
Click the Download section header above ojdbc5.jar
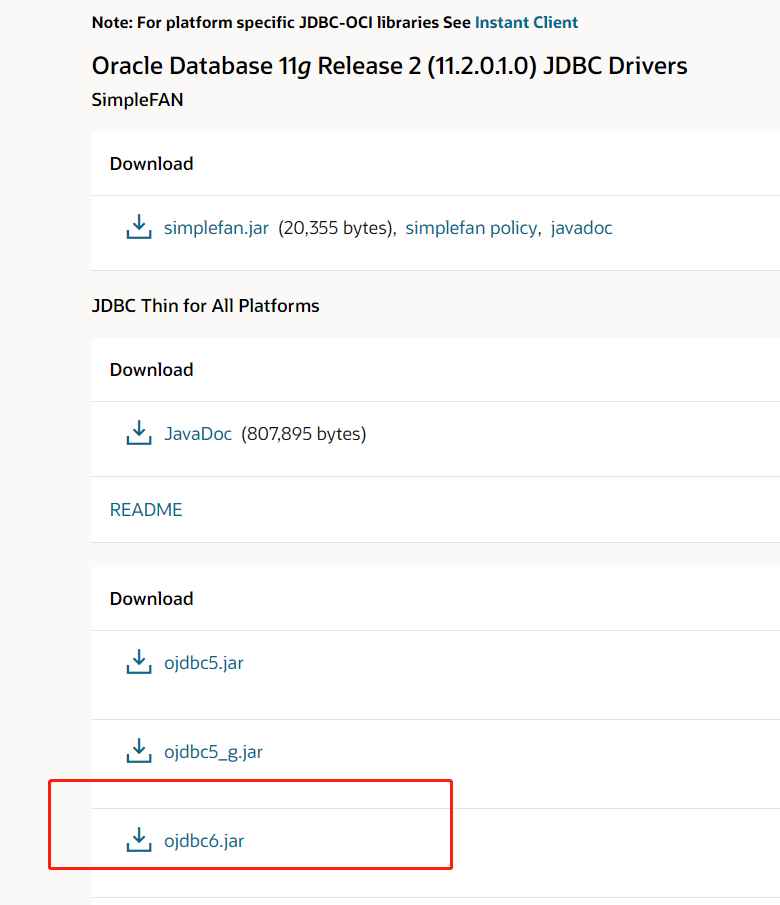[x=151, y=598]
